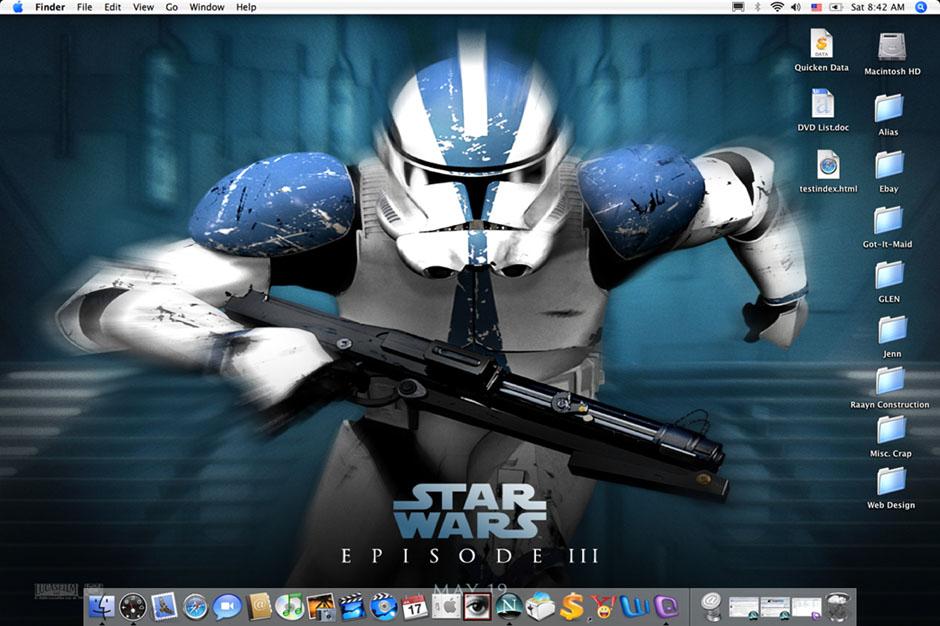Open System Preferences Apple-logo icon in Dock
This screenshot has width=940, height=626.
pyautogui.click(x=446, y=607)
